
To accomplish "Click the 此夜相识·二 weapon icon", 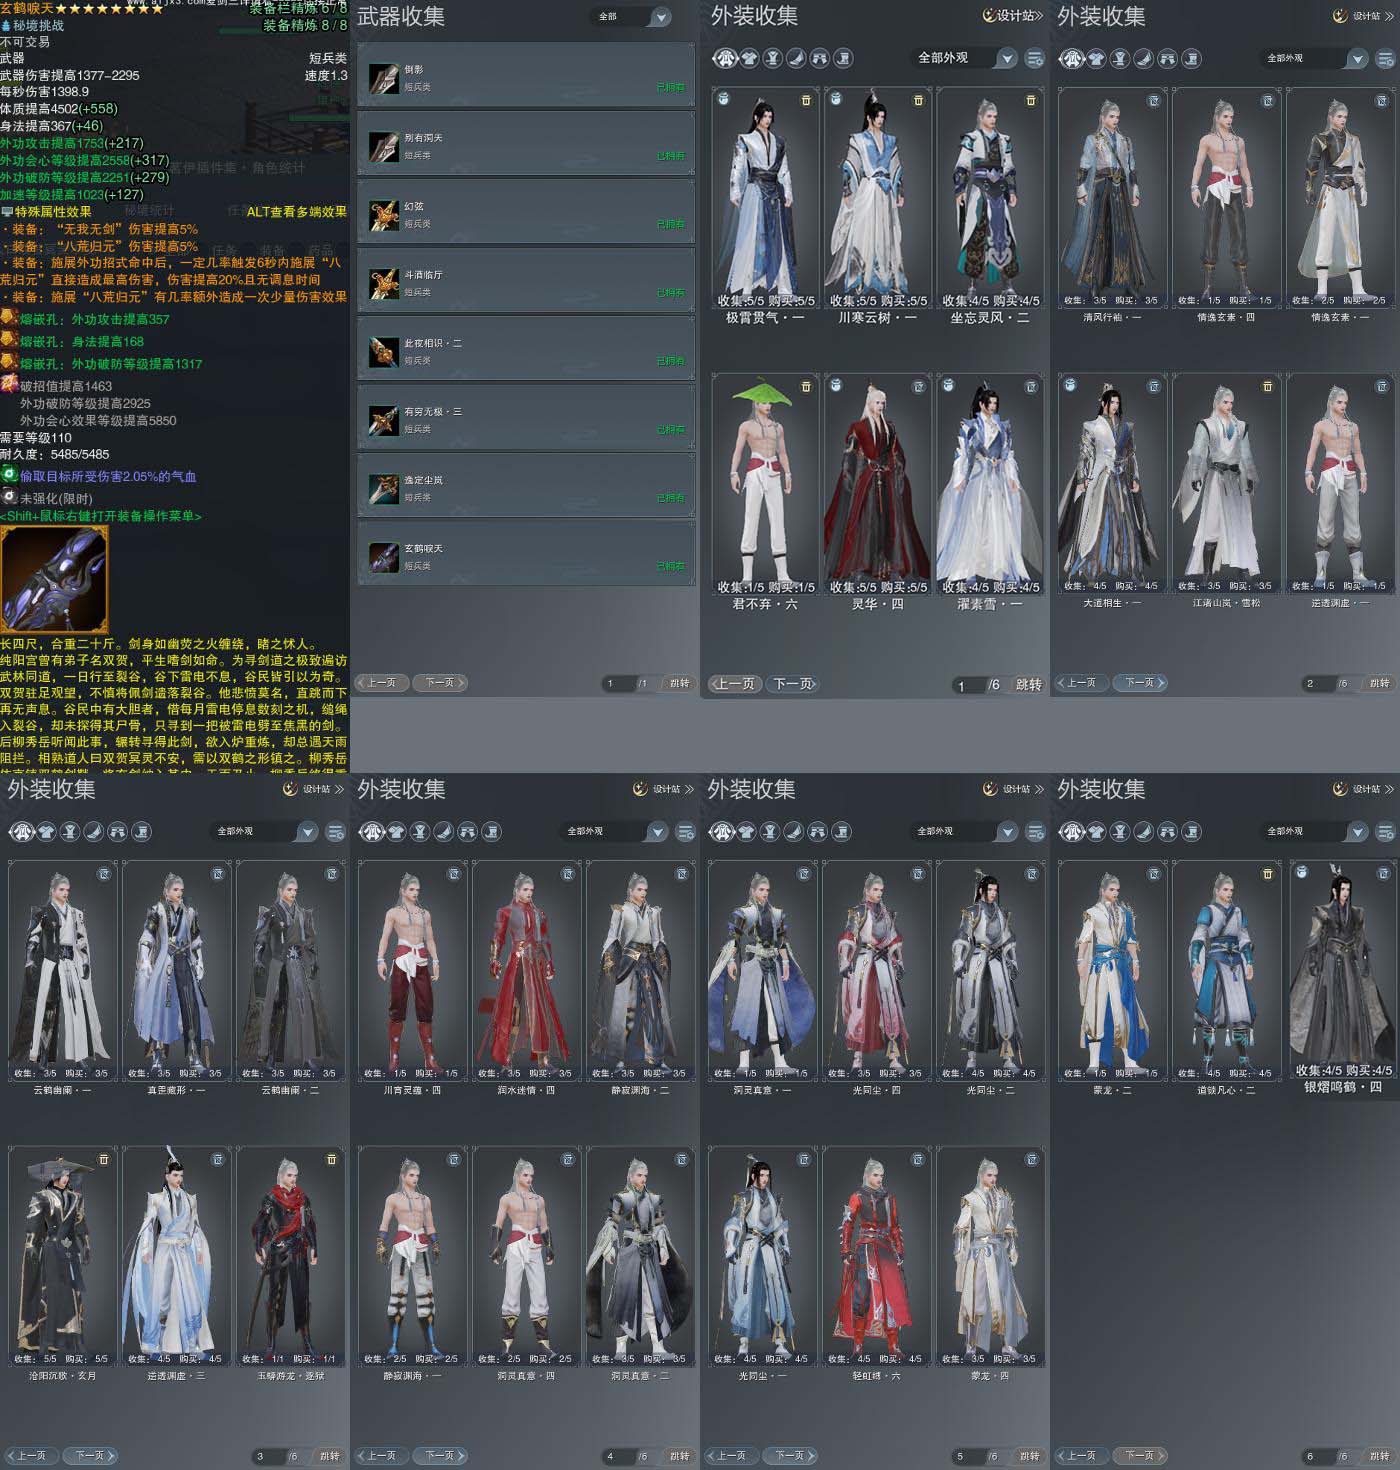I will [x=384, y=352].
